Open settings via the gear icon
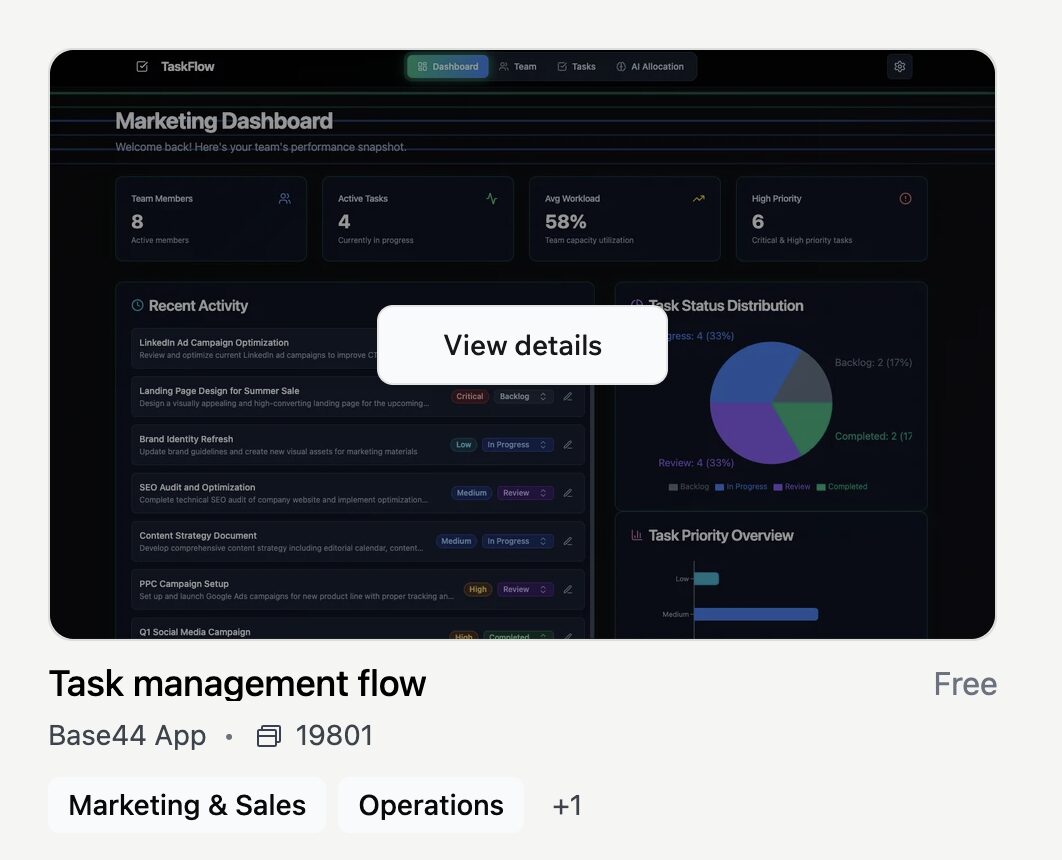 click(899, 67)
